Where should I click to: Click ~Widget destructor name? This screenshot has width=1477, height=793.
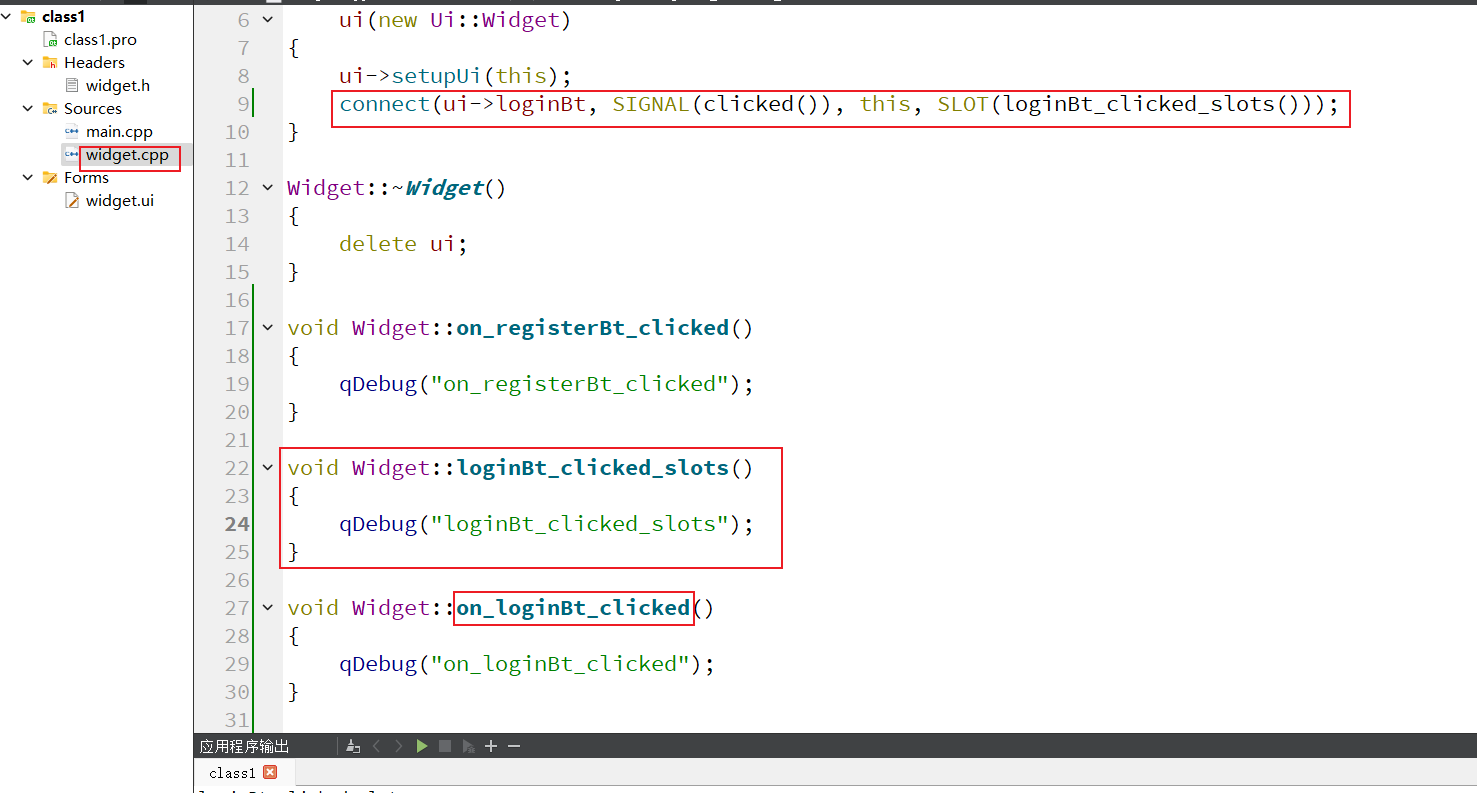click(x=438, y=188)
